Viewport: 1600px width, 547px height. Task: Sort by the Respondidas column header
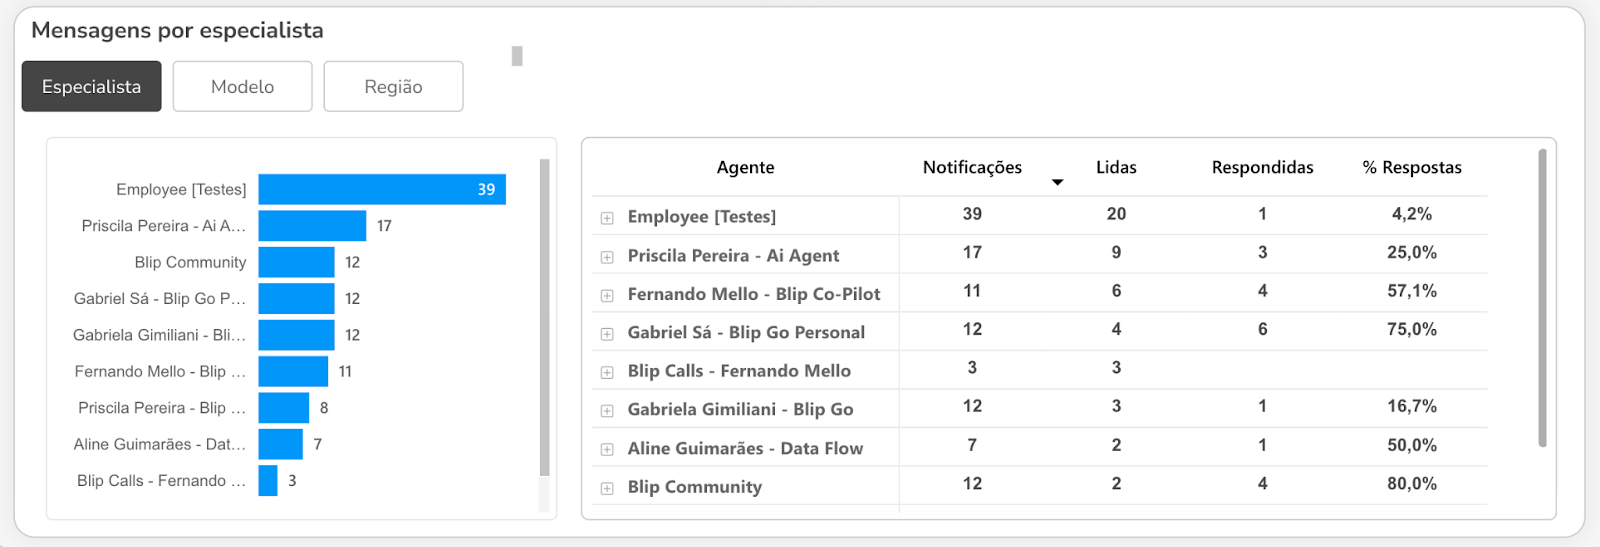coord(1262,167)
